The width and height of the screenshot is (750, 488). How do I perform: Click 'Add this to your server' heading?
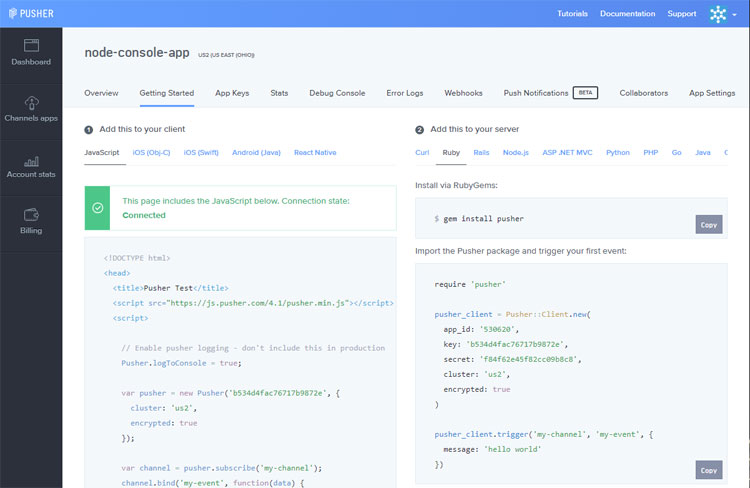pos(474,129)
